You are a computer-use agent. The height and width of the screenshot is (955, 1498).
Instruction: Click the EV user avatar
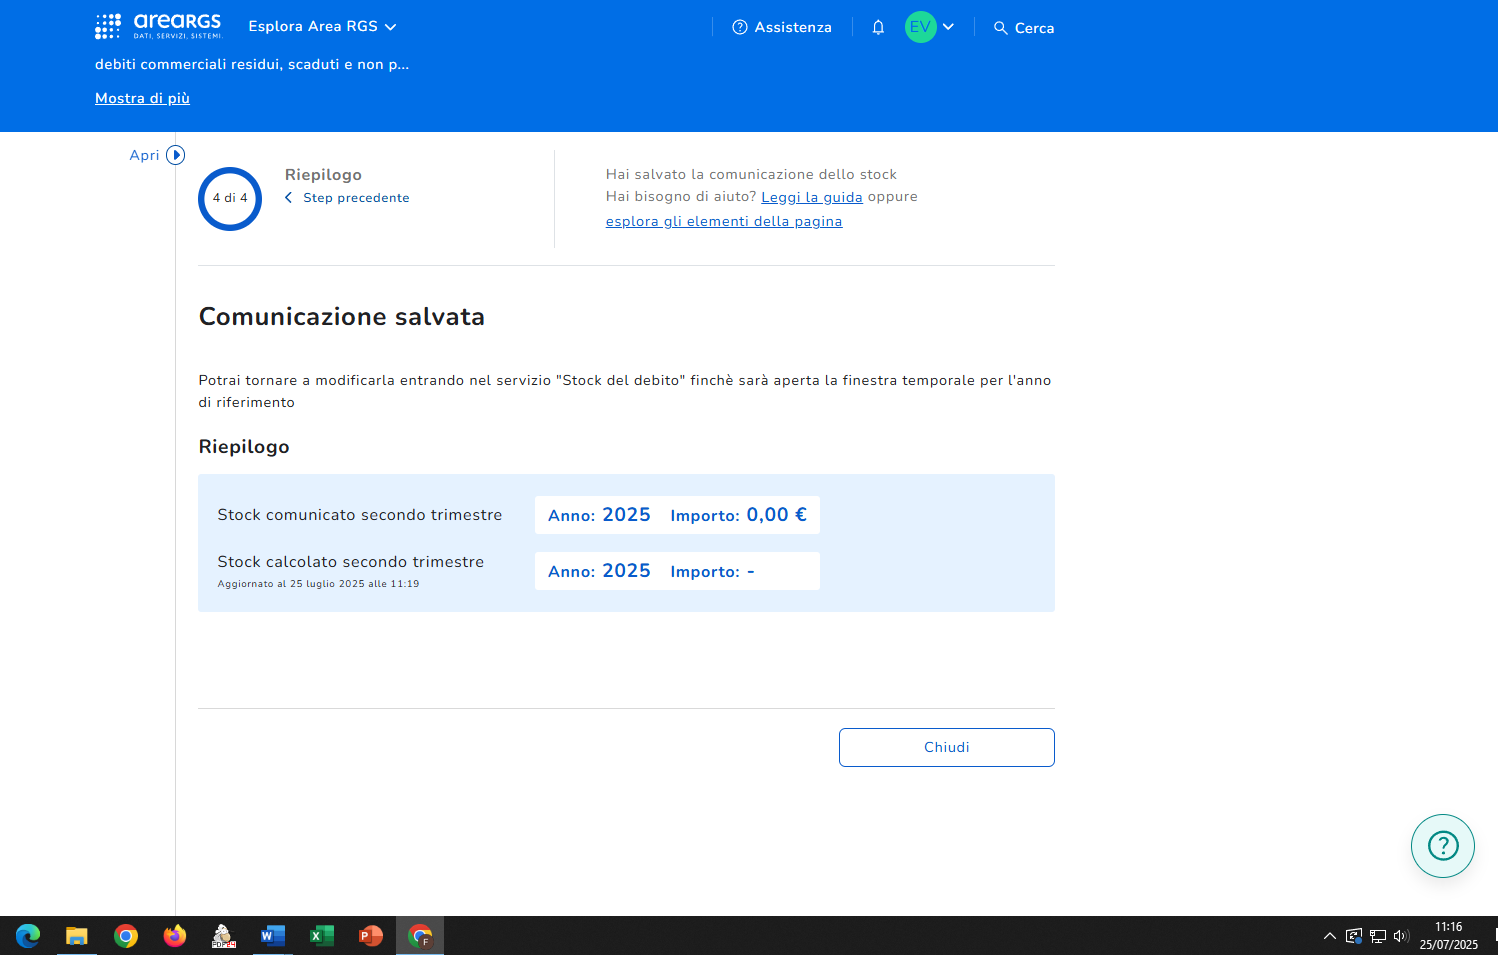click(x=920, y=27)
